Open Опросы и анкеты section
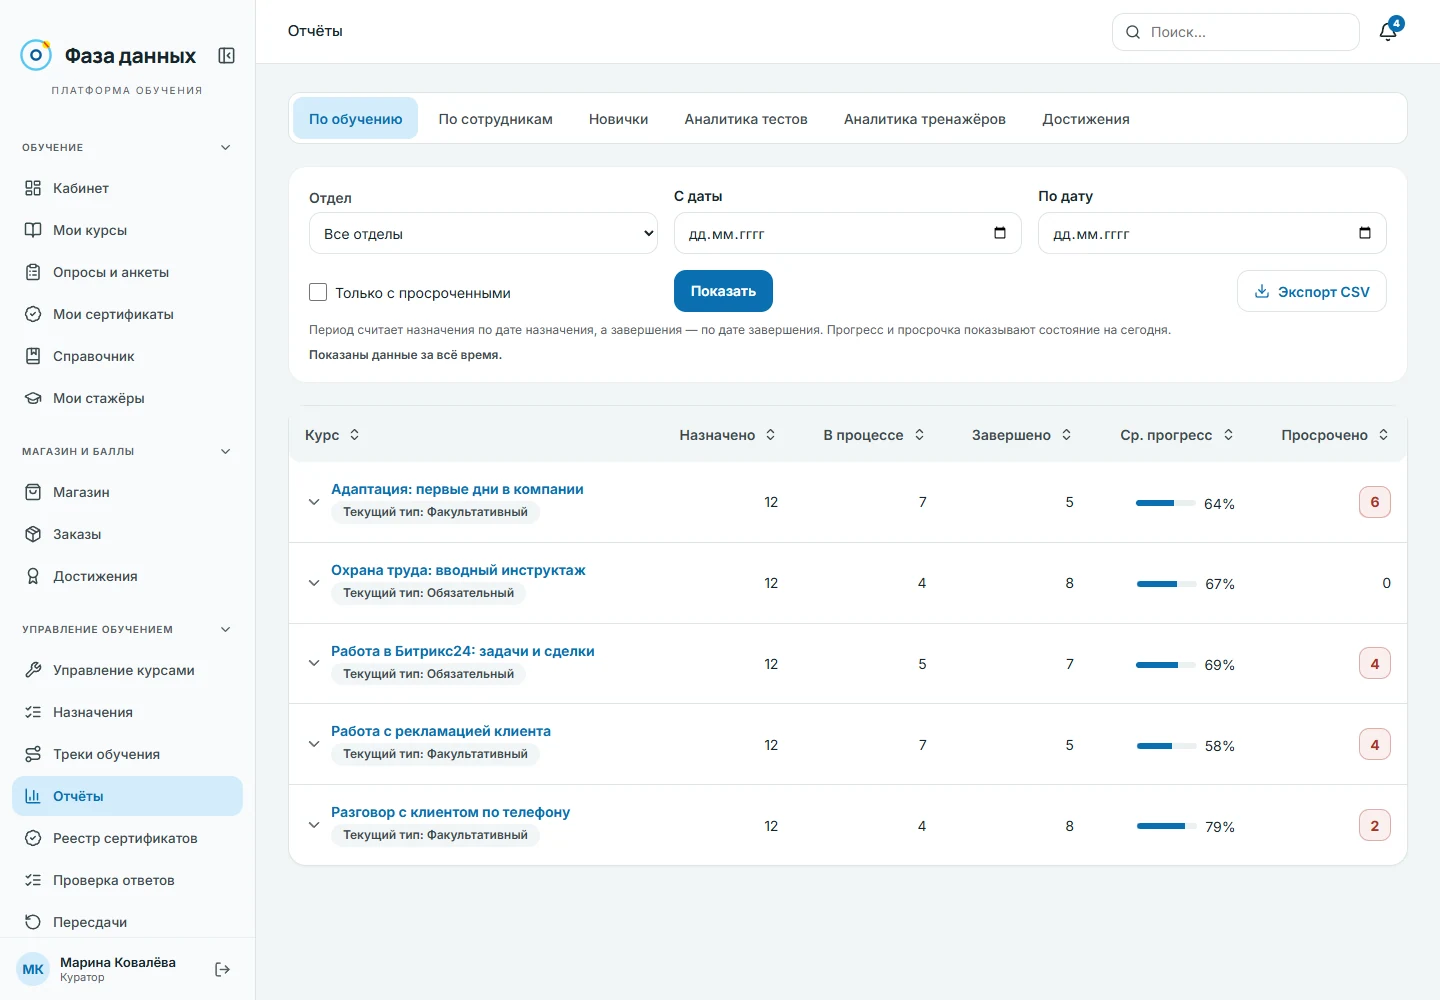Screen dimensions: 1440x1000 tap(127, 272)
